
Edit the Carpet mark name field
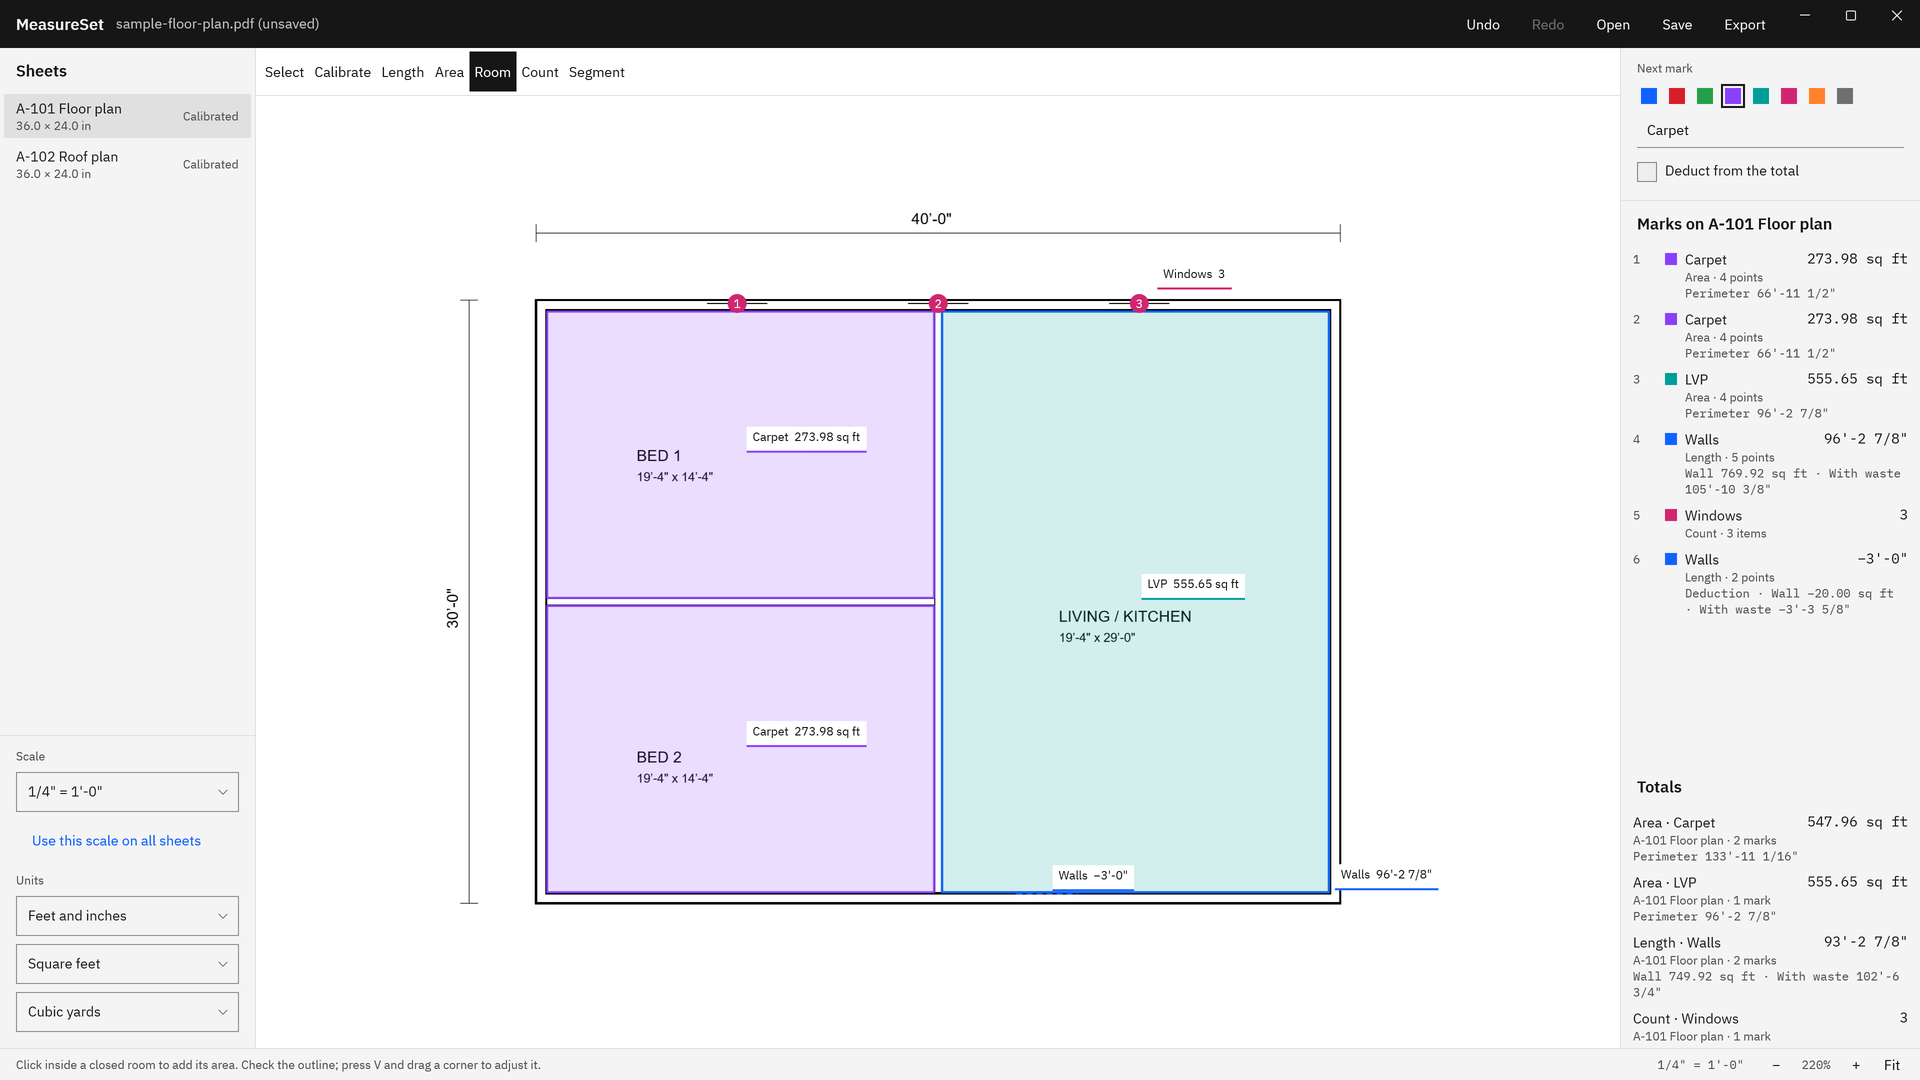tap(1770, 131)
